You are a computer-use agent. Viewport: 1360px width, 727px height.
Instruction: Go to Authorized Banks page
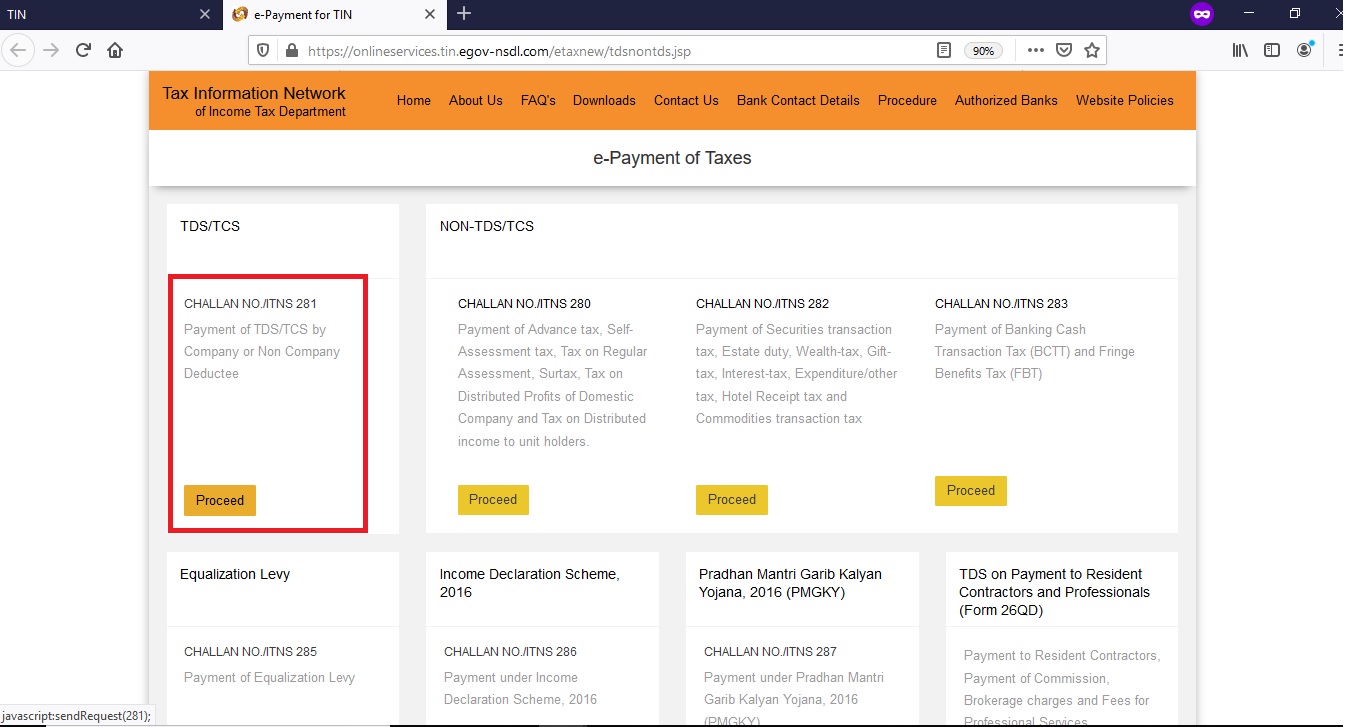tap(1006, 100)
